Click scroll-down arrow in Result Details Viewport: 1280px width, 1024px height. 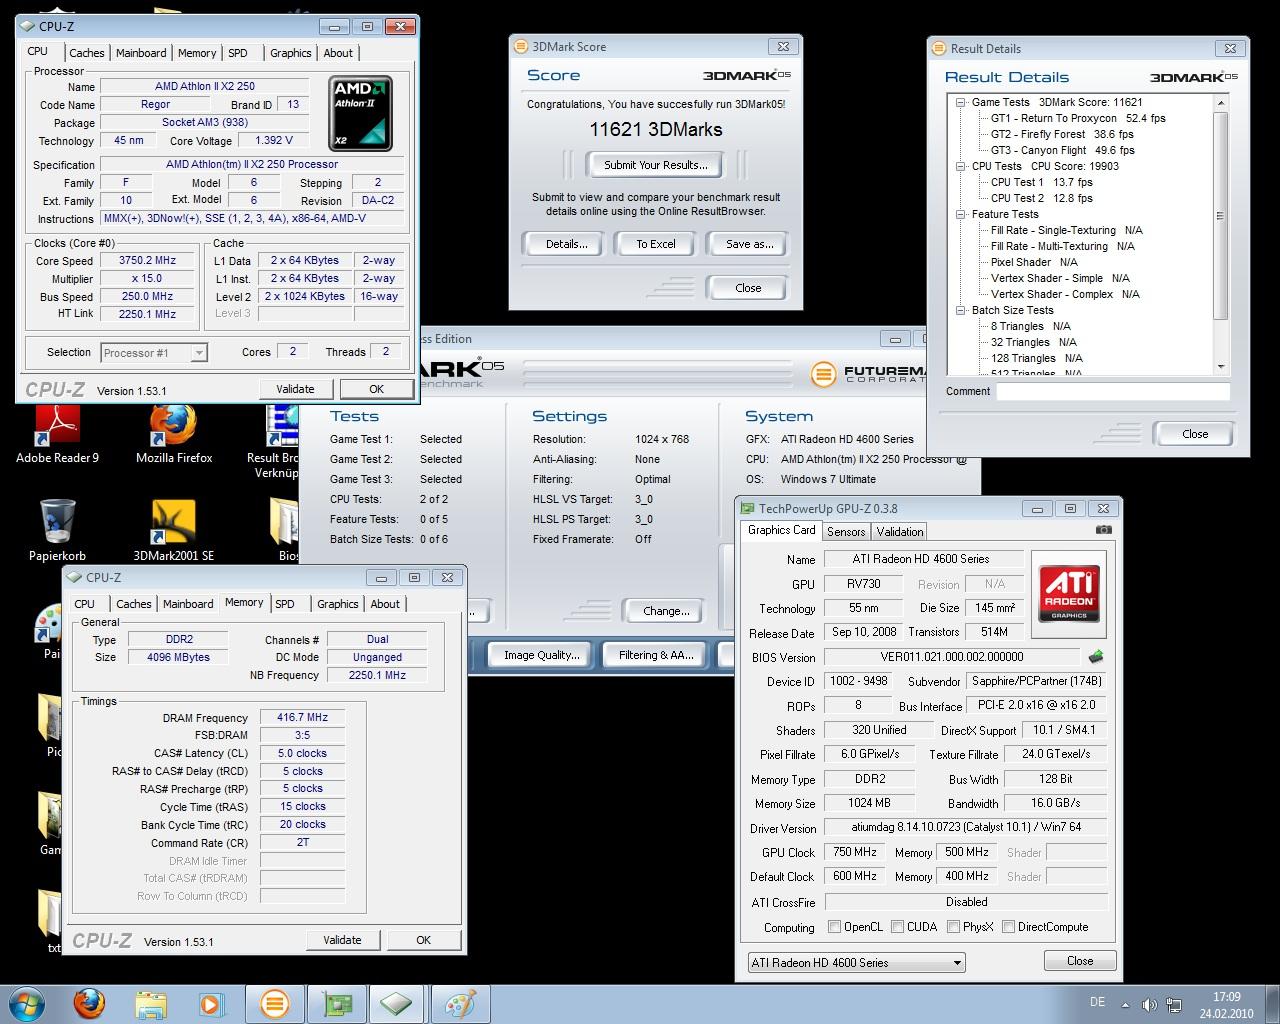click(x=1221, y=367)
